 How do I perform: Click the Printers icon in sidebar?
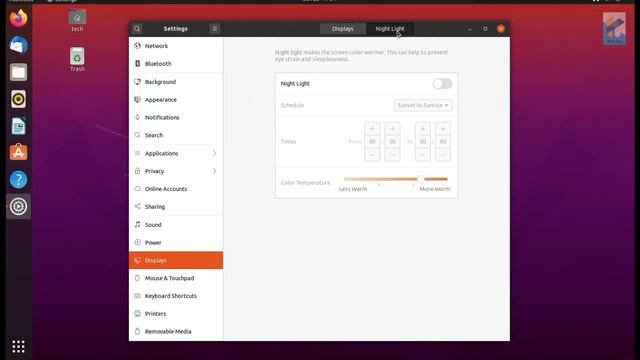click(138, 313)
